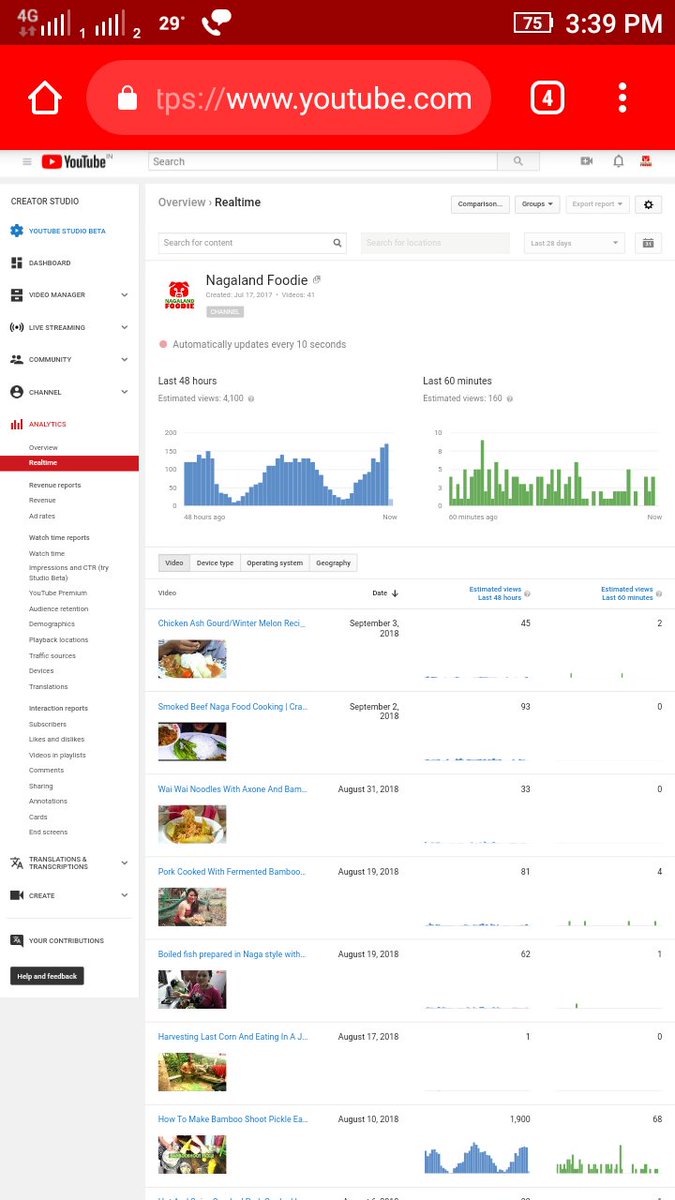Expand the Create section

[124, 895]
